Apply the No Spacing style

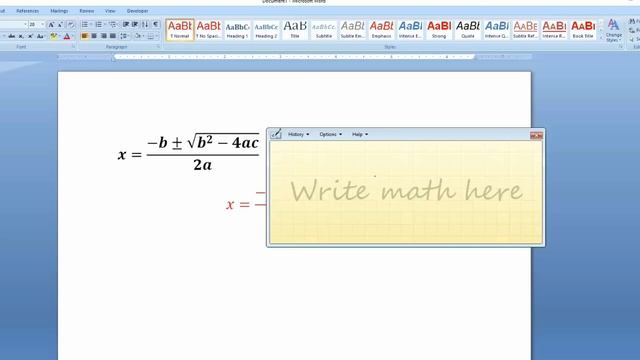[x=209, y=30]
